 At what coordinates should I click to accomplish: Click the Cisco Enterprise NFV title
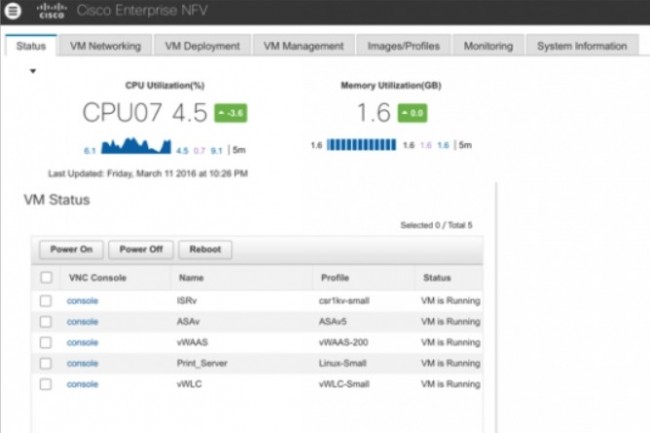(x=142, y=10)
